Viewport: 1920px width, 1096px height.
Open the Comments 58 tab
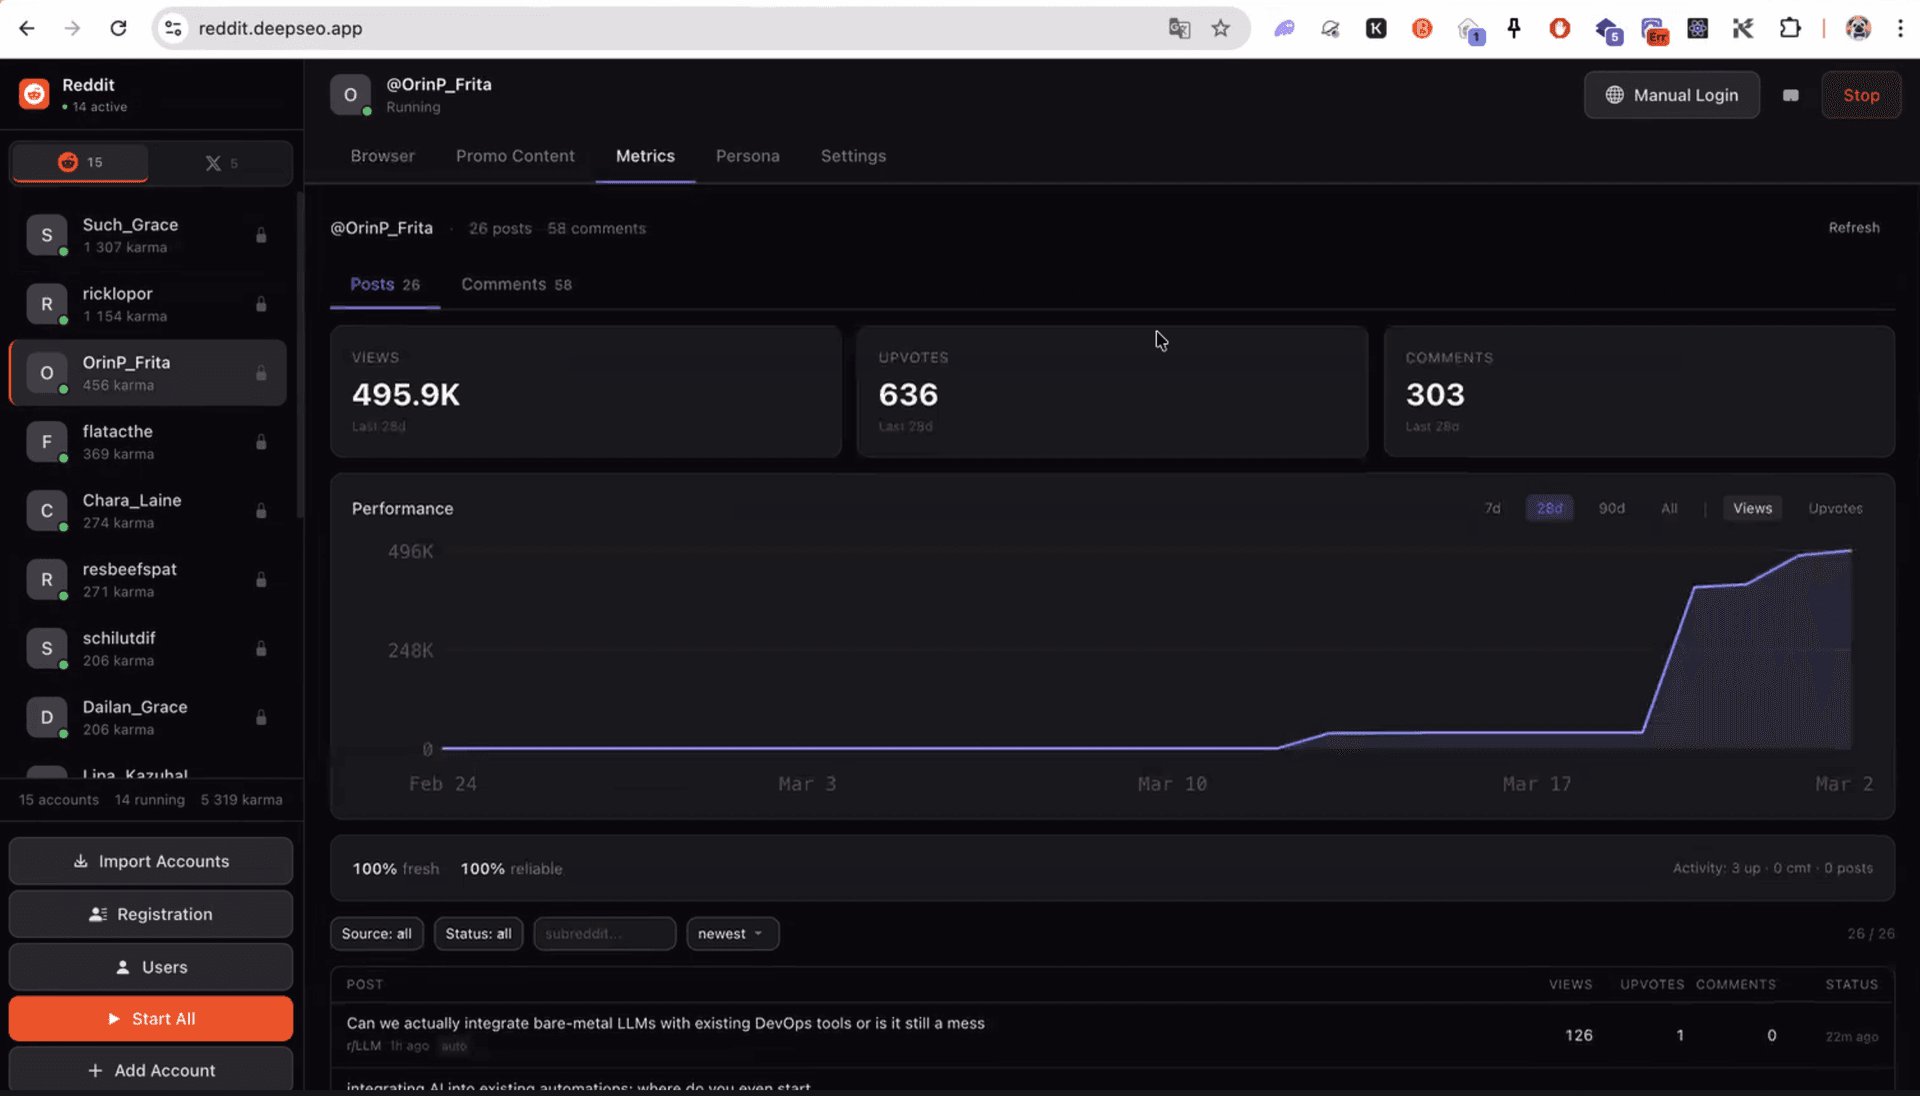516,284
